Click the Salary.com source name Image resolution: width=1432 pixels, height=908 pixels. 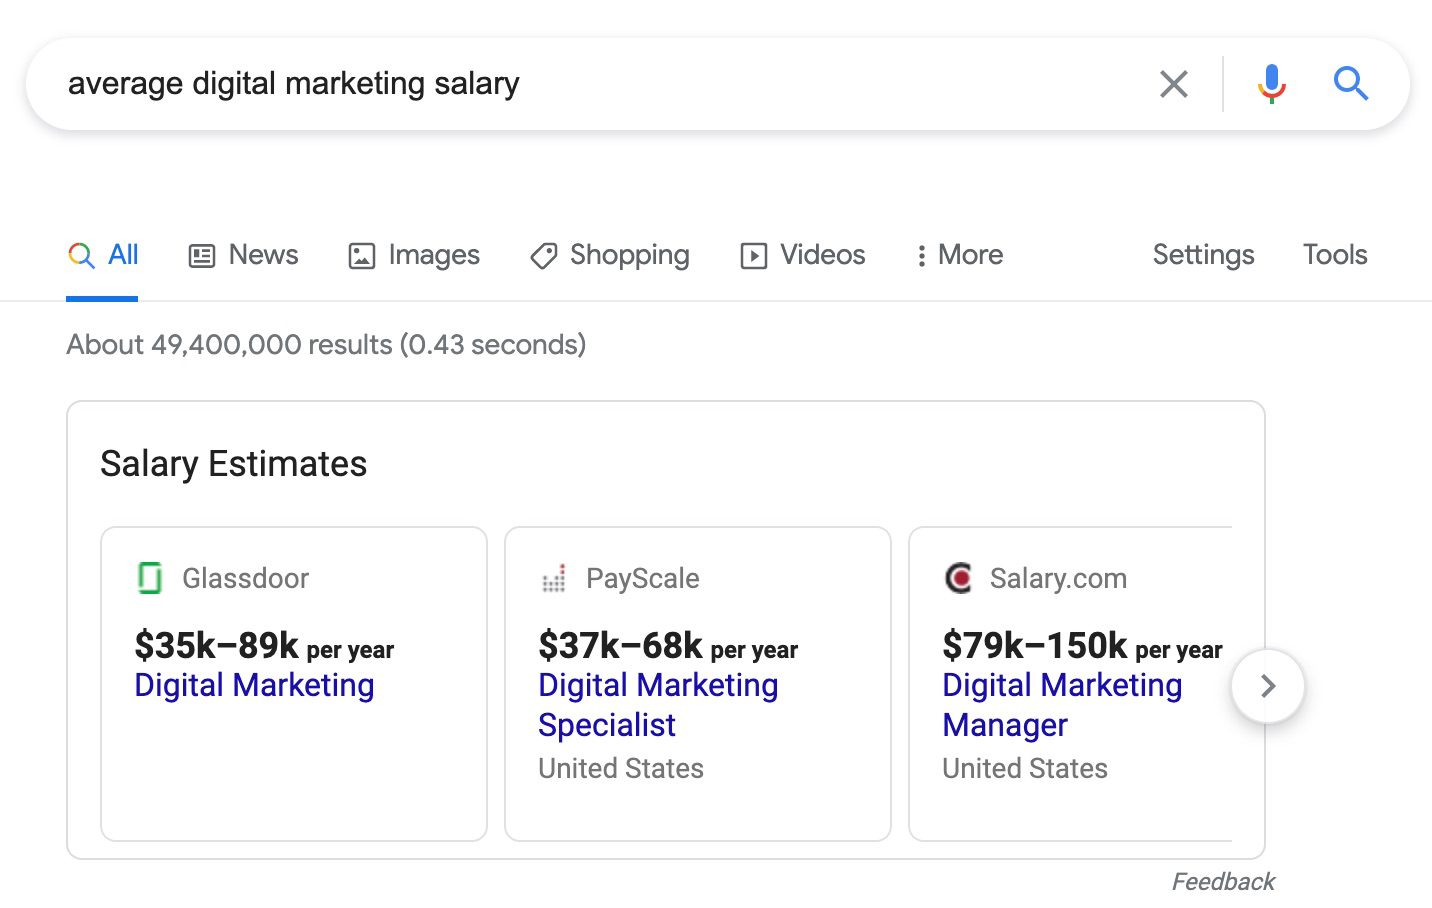coord(1058,578)
